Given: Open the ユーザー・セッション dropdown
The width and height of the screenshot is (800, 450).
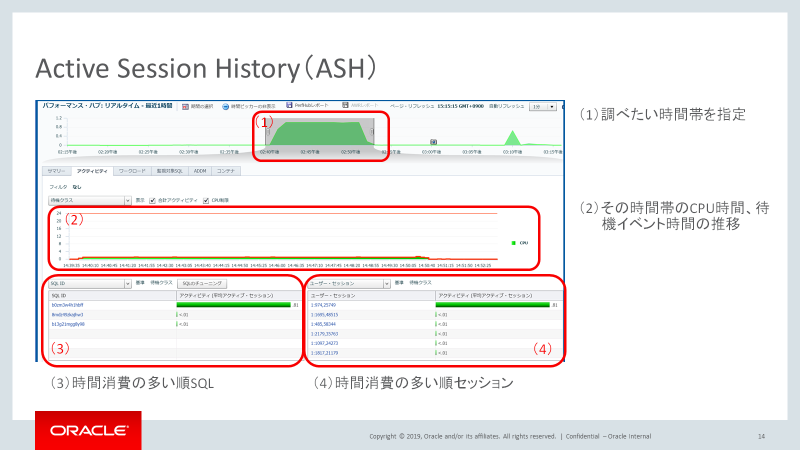Looking at the screenshot, I should click(349, 283).
